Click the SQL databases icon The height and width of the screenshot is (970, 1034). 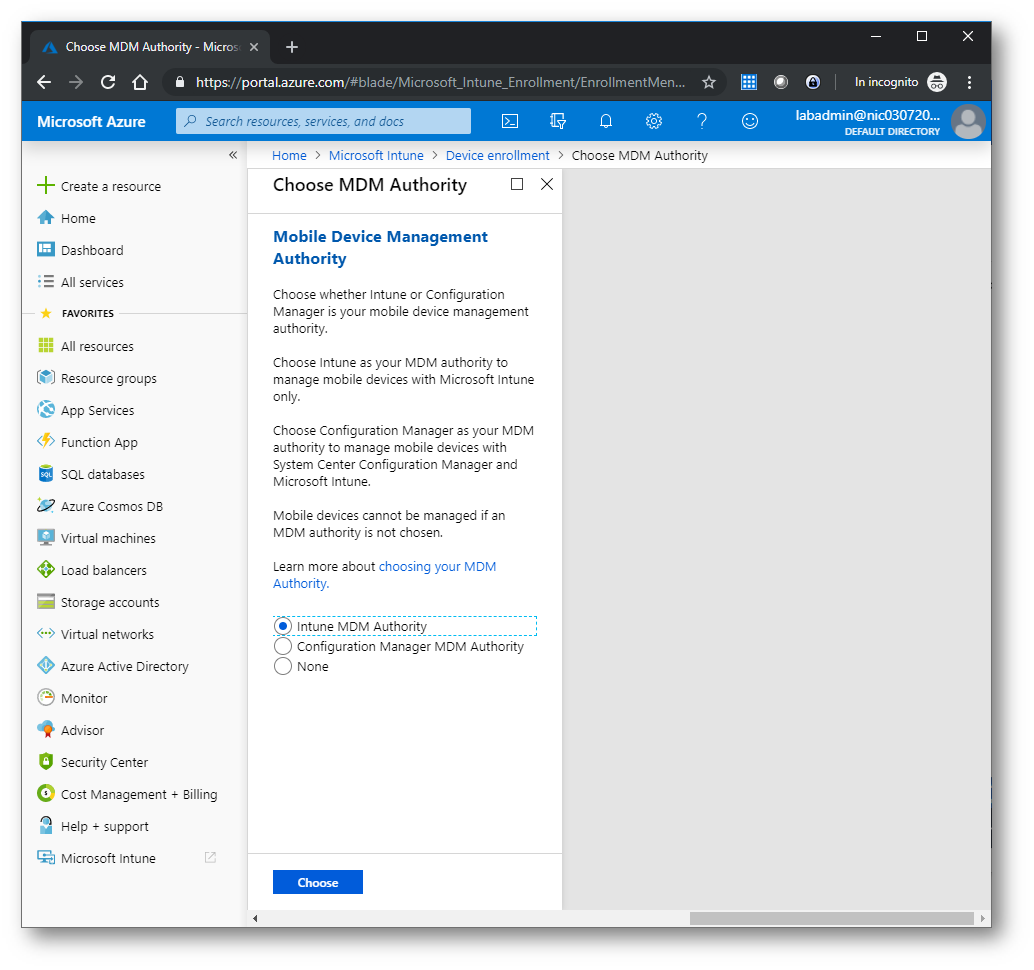[x=46, y=473]
